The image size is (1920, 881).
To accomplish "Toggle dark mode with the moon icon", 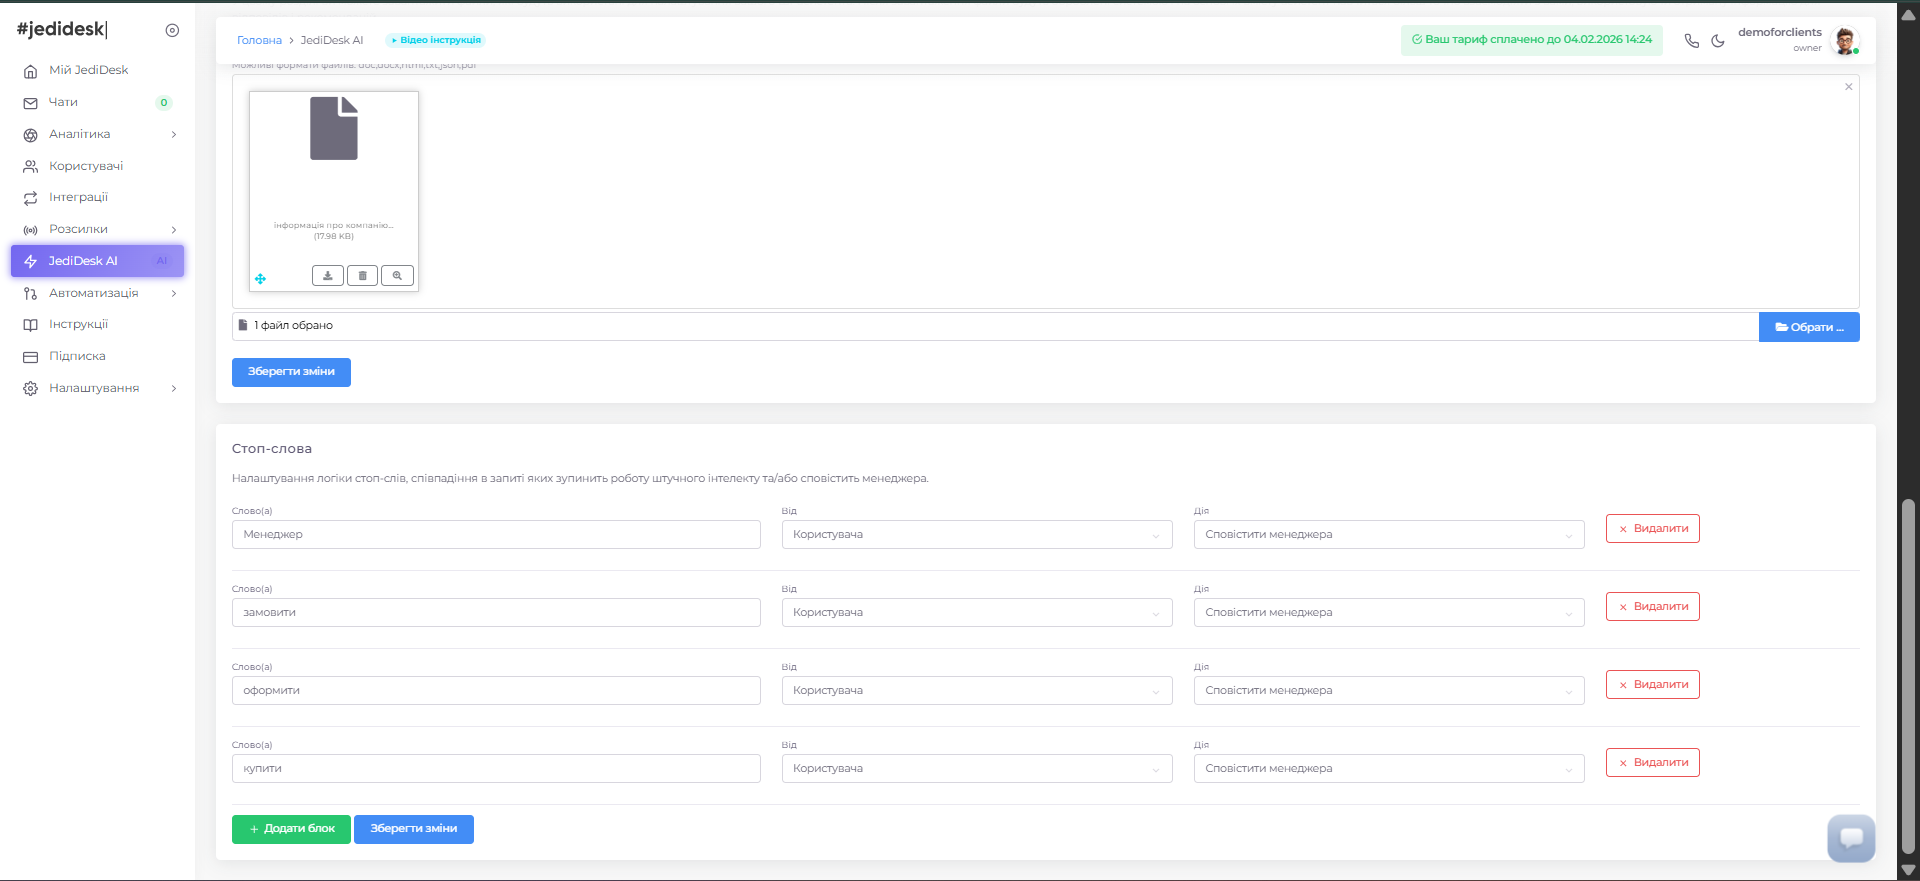I will pyautogui.click(x=1718, y=41).
